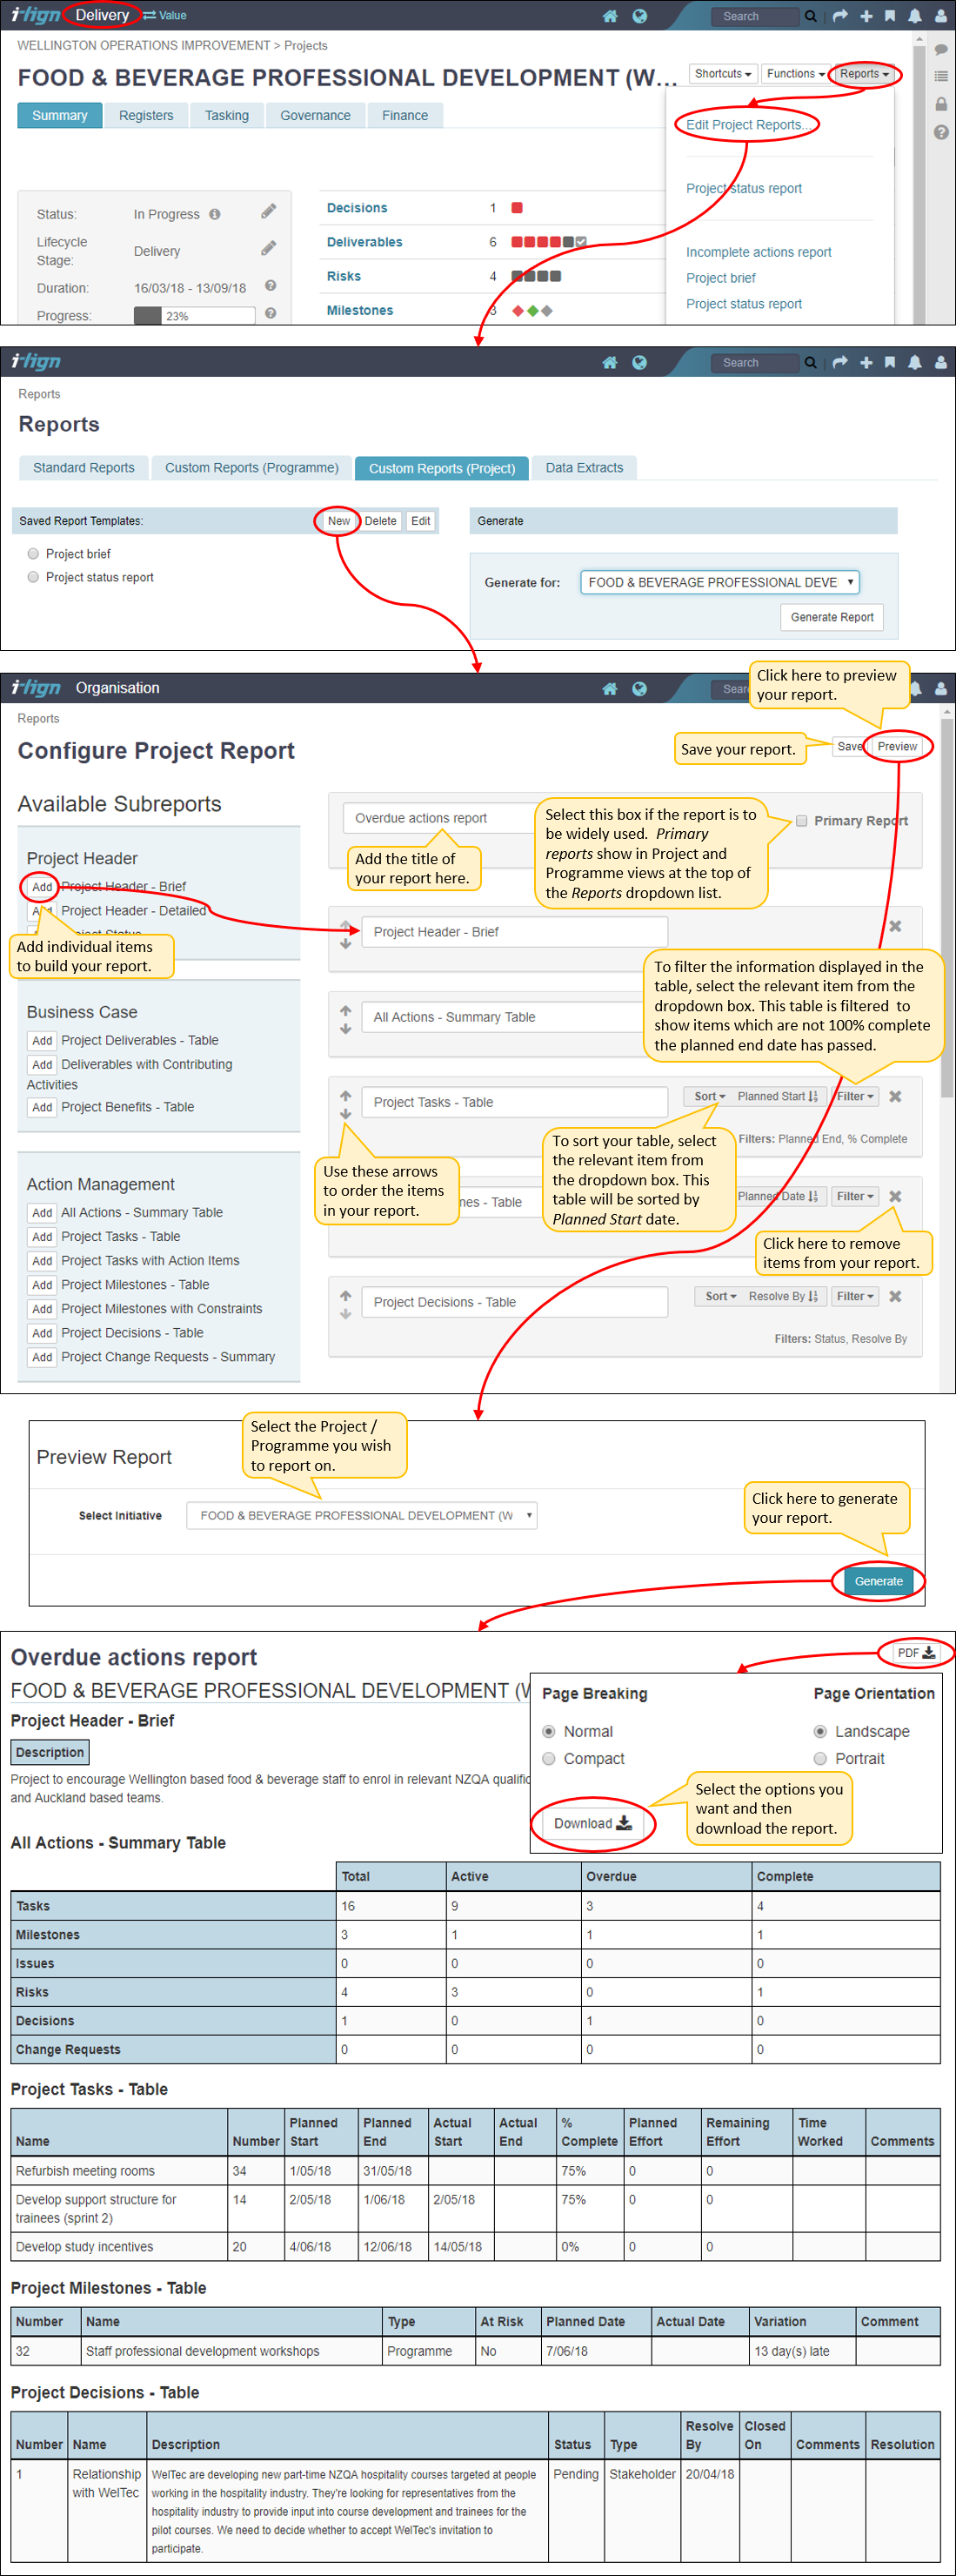Screen dimensions: 956x2576
Task: Select the Project brief saved template radio
Action: 33,554
